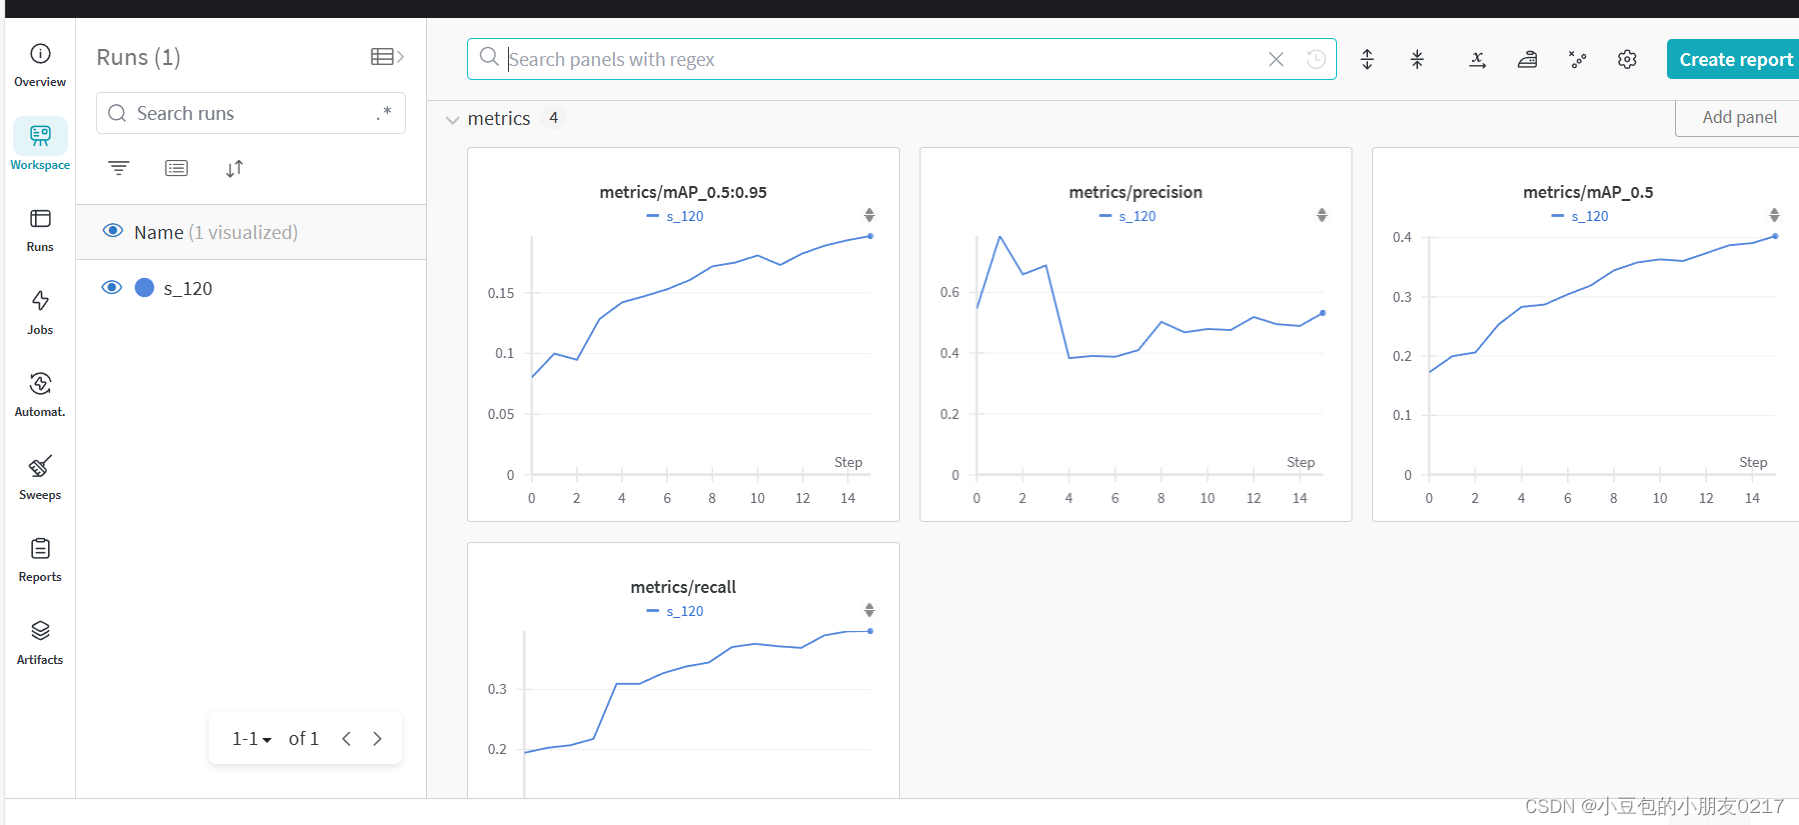Viewport: 1799px width, 825px height.
Task: Open the Overview page in the sidebar
Action: [40, 66]
